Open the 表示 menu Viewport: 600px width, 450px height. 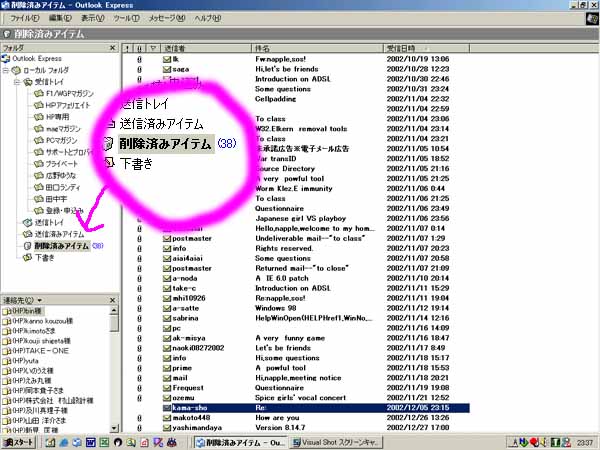point(92,18)
